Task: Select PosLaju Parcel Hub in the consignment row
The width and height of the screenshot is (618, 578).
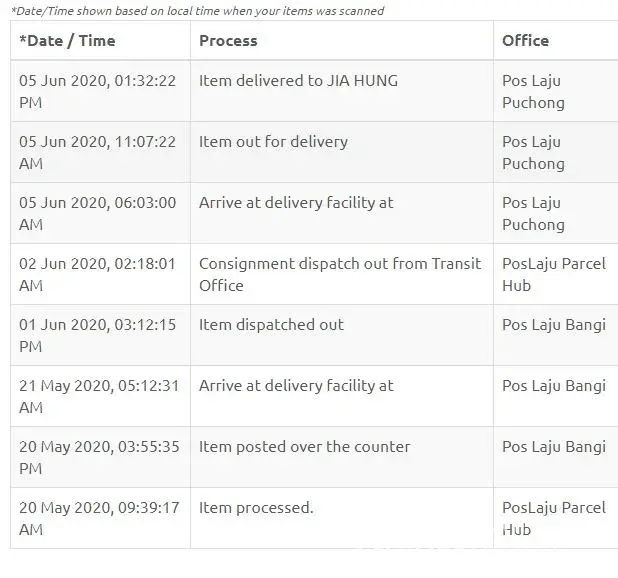Action: 553,274
